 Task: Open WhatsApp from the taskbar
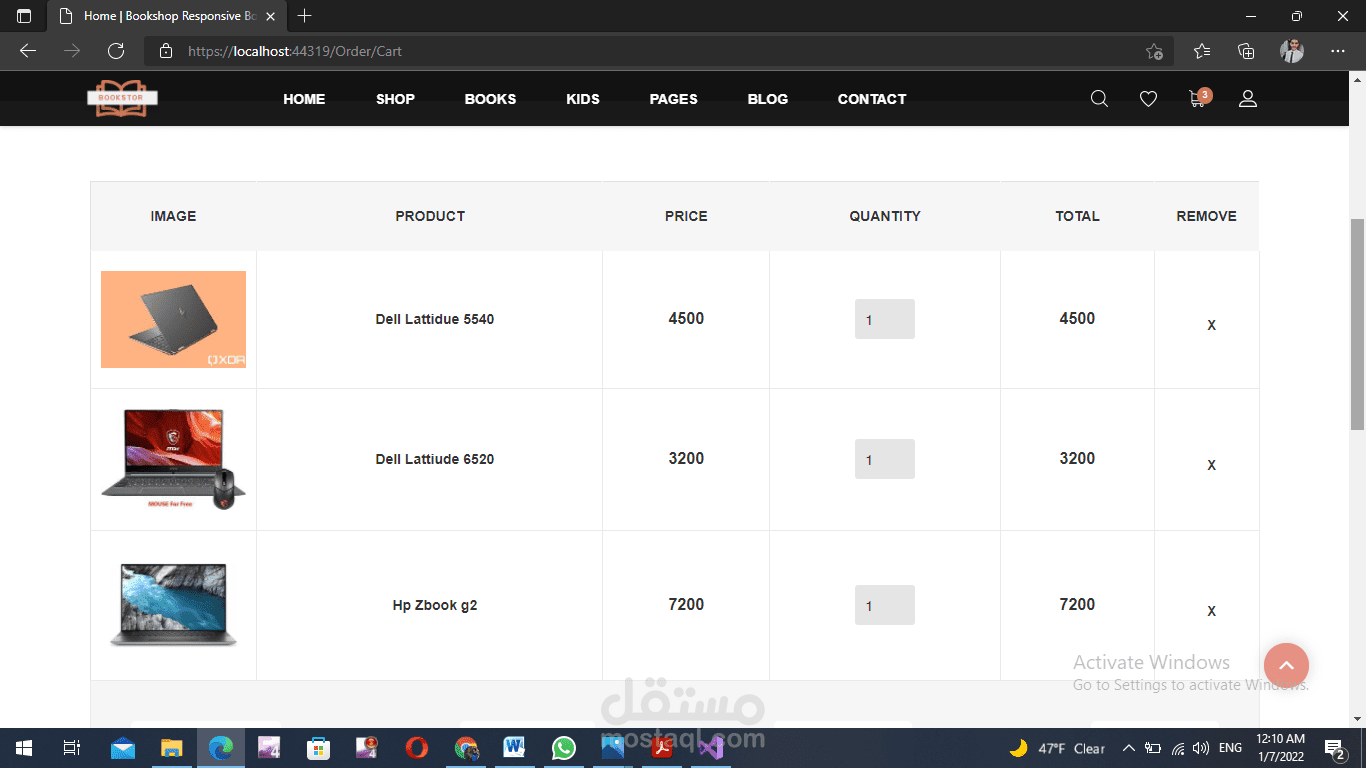[x=564, y=748]
